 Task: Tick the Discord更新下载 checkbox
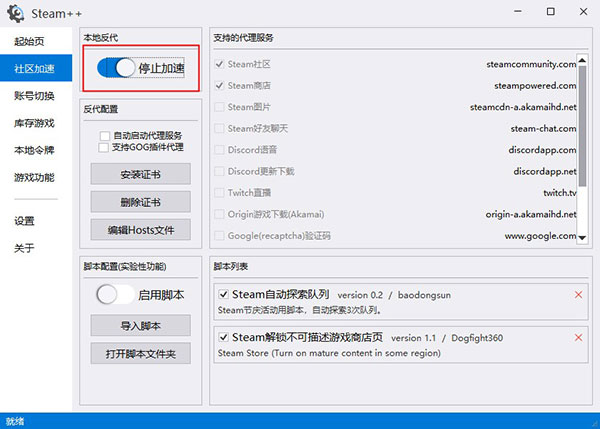pyautogui.click(x=219, y=171)
